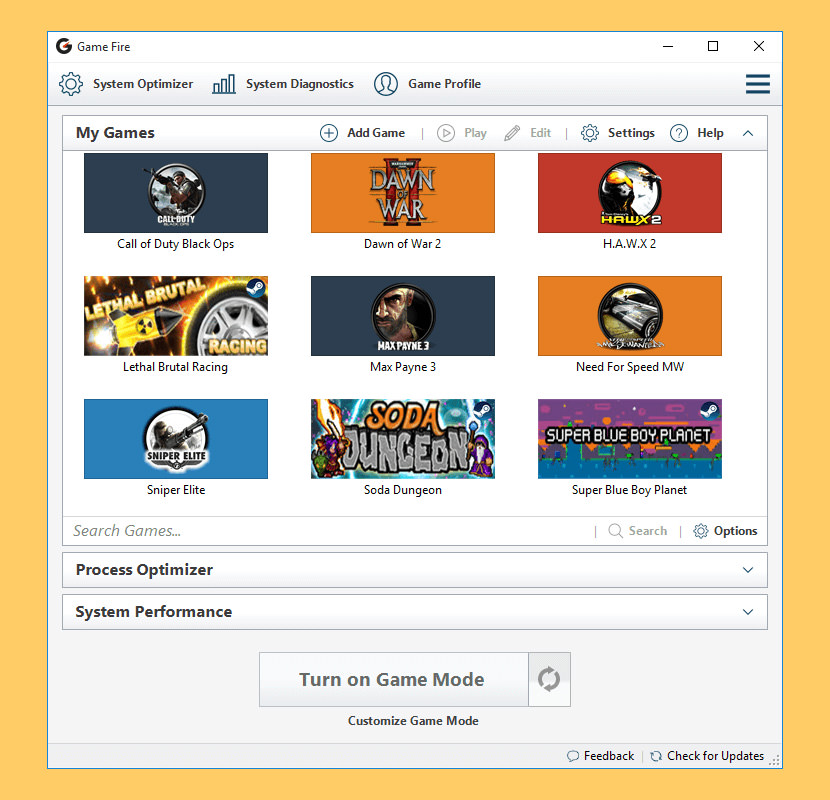Click the My Games Settings gear icon
Viewport: 830px width, 800px height.
coord(590,133)
